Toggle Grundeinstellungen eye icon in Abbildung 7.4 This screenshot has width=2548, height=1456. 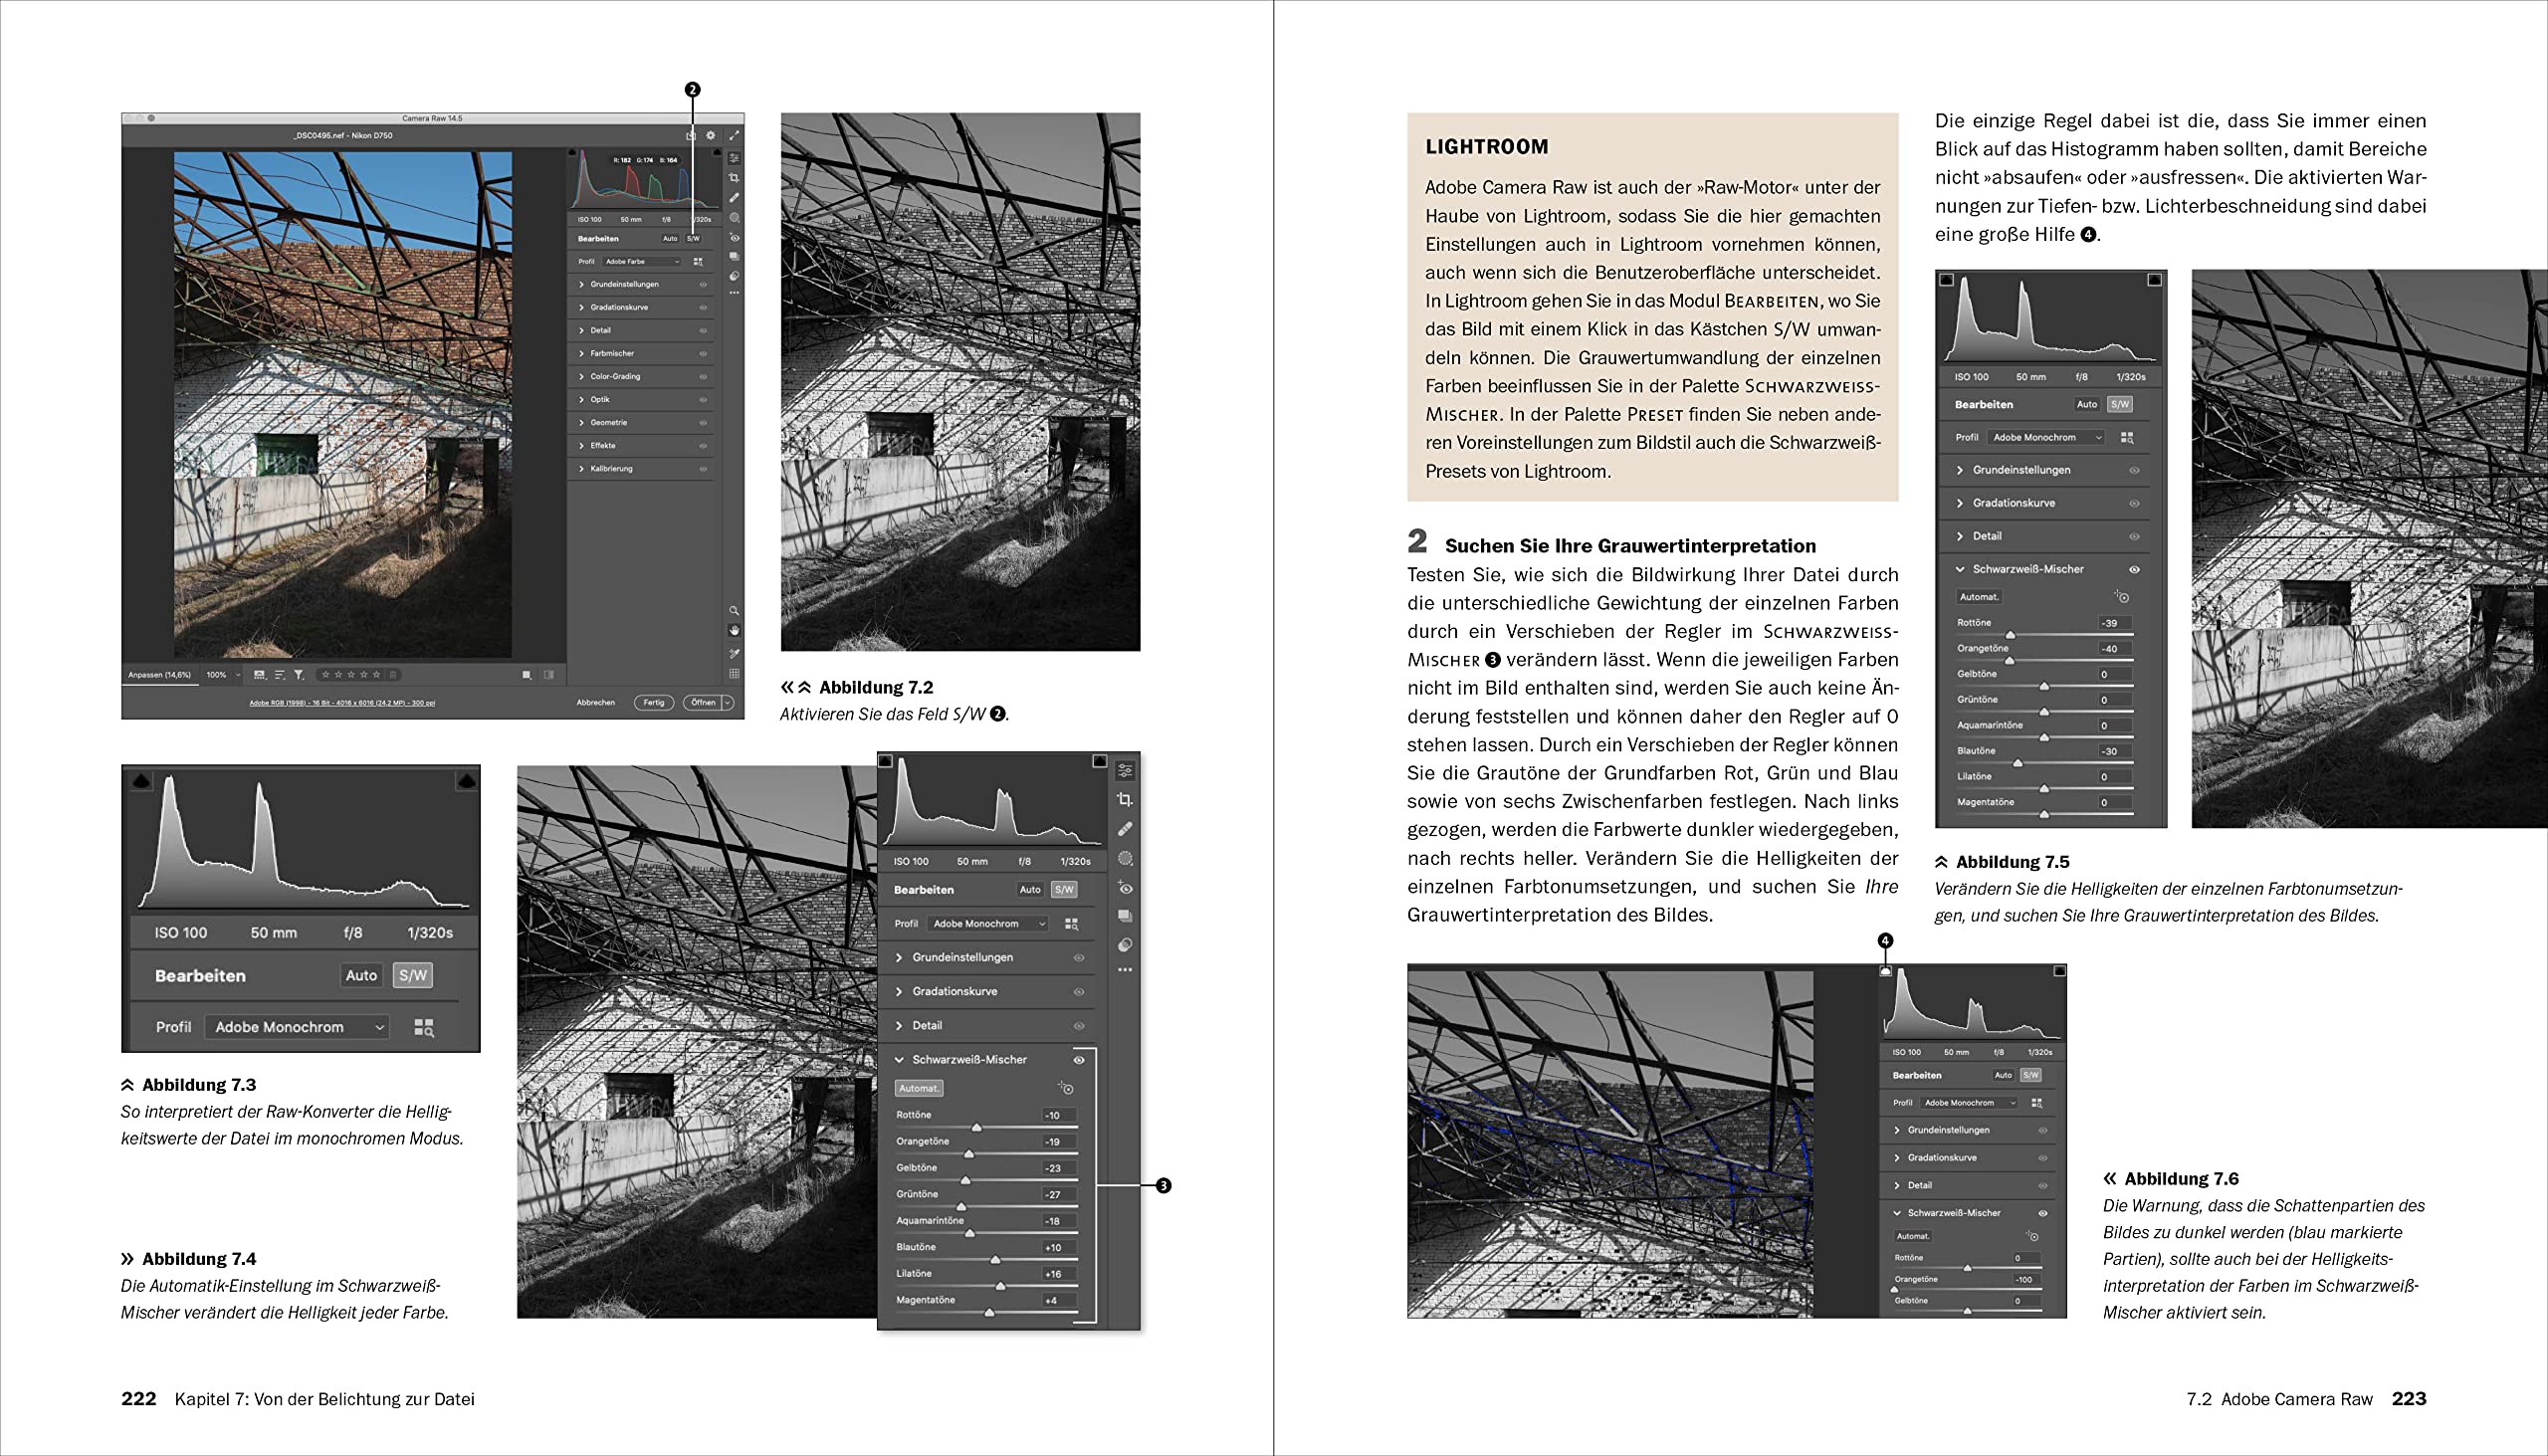[1079, 957]
